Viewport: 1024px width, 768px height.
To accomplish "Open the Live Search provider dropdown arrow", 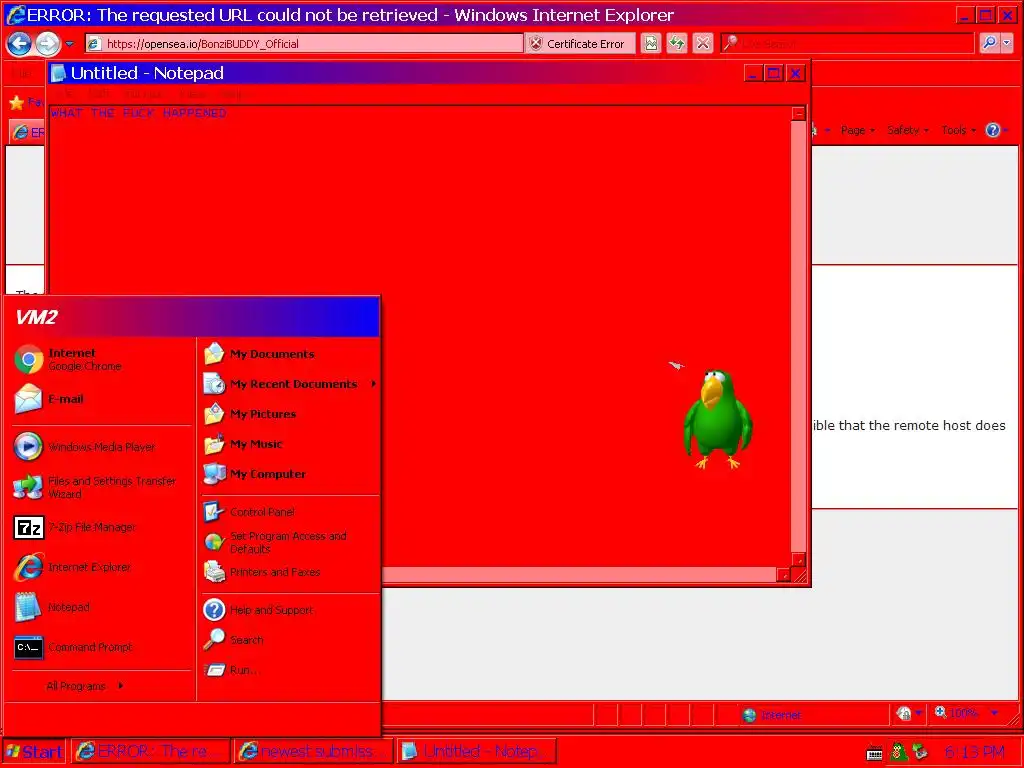I will coord(1006,44).
